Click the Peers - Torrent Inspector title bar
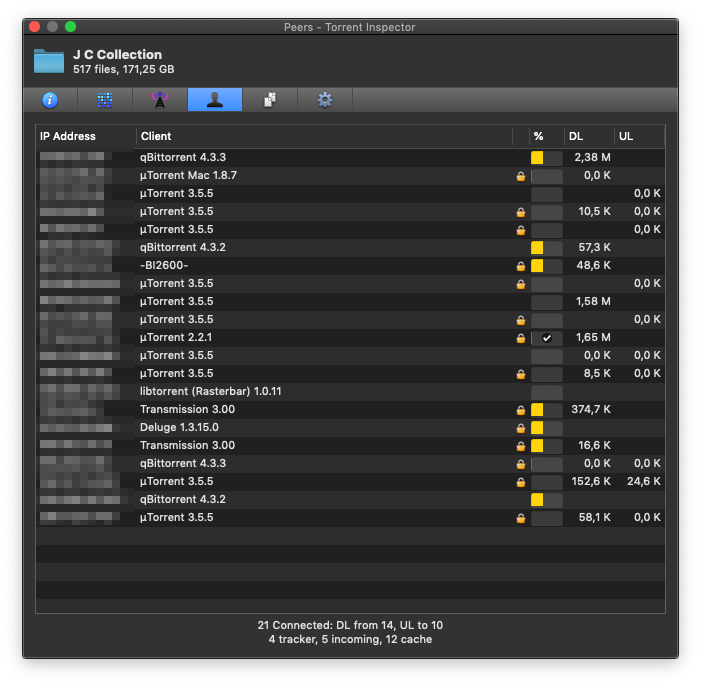This screenshot has width=701, height=685. point(350,27)
